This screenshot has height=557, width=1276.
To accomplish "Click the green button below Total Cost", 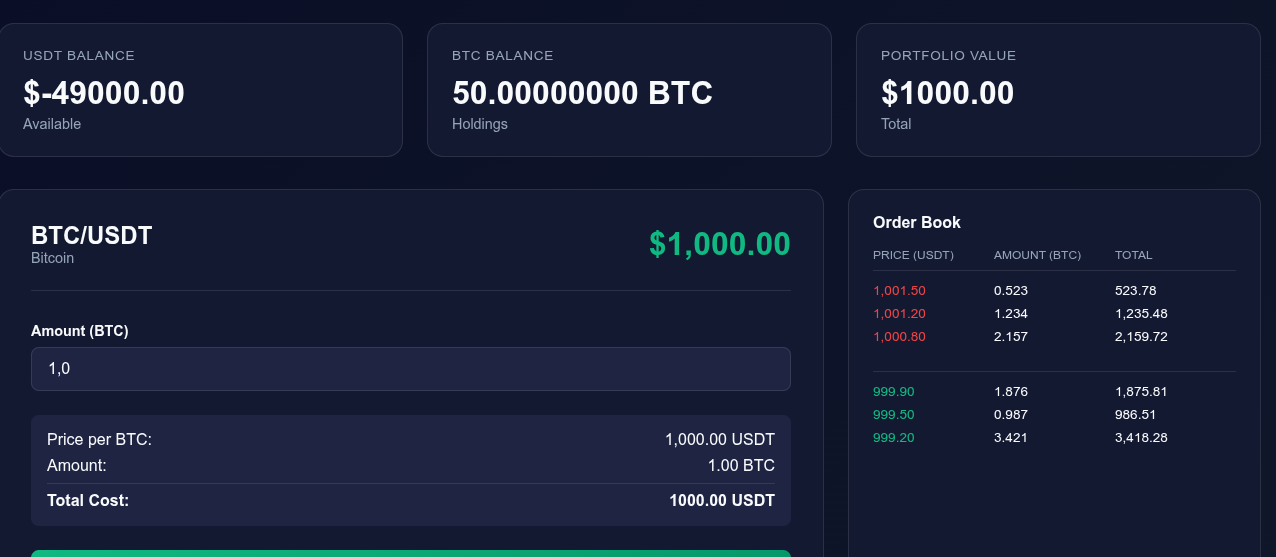I will 410,553.
